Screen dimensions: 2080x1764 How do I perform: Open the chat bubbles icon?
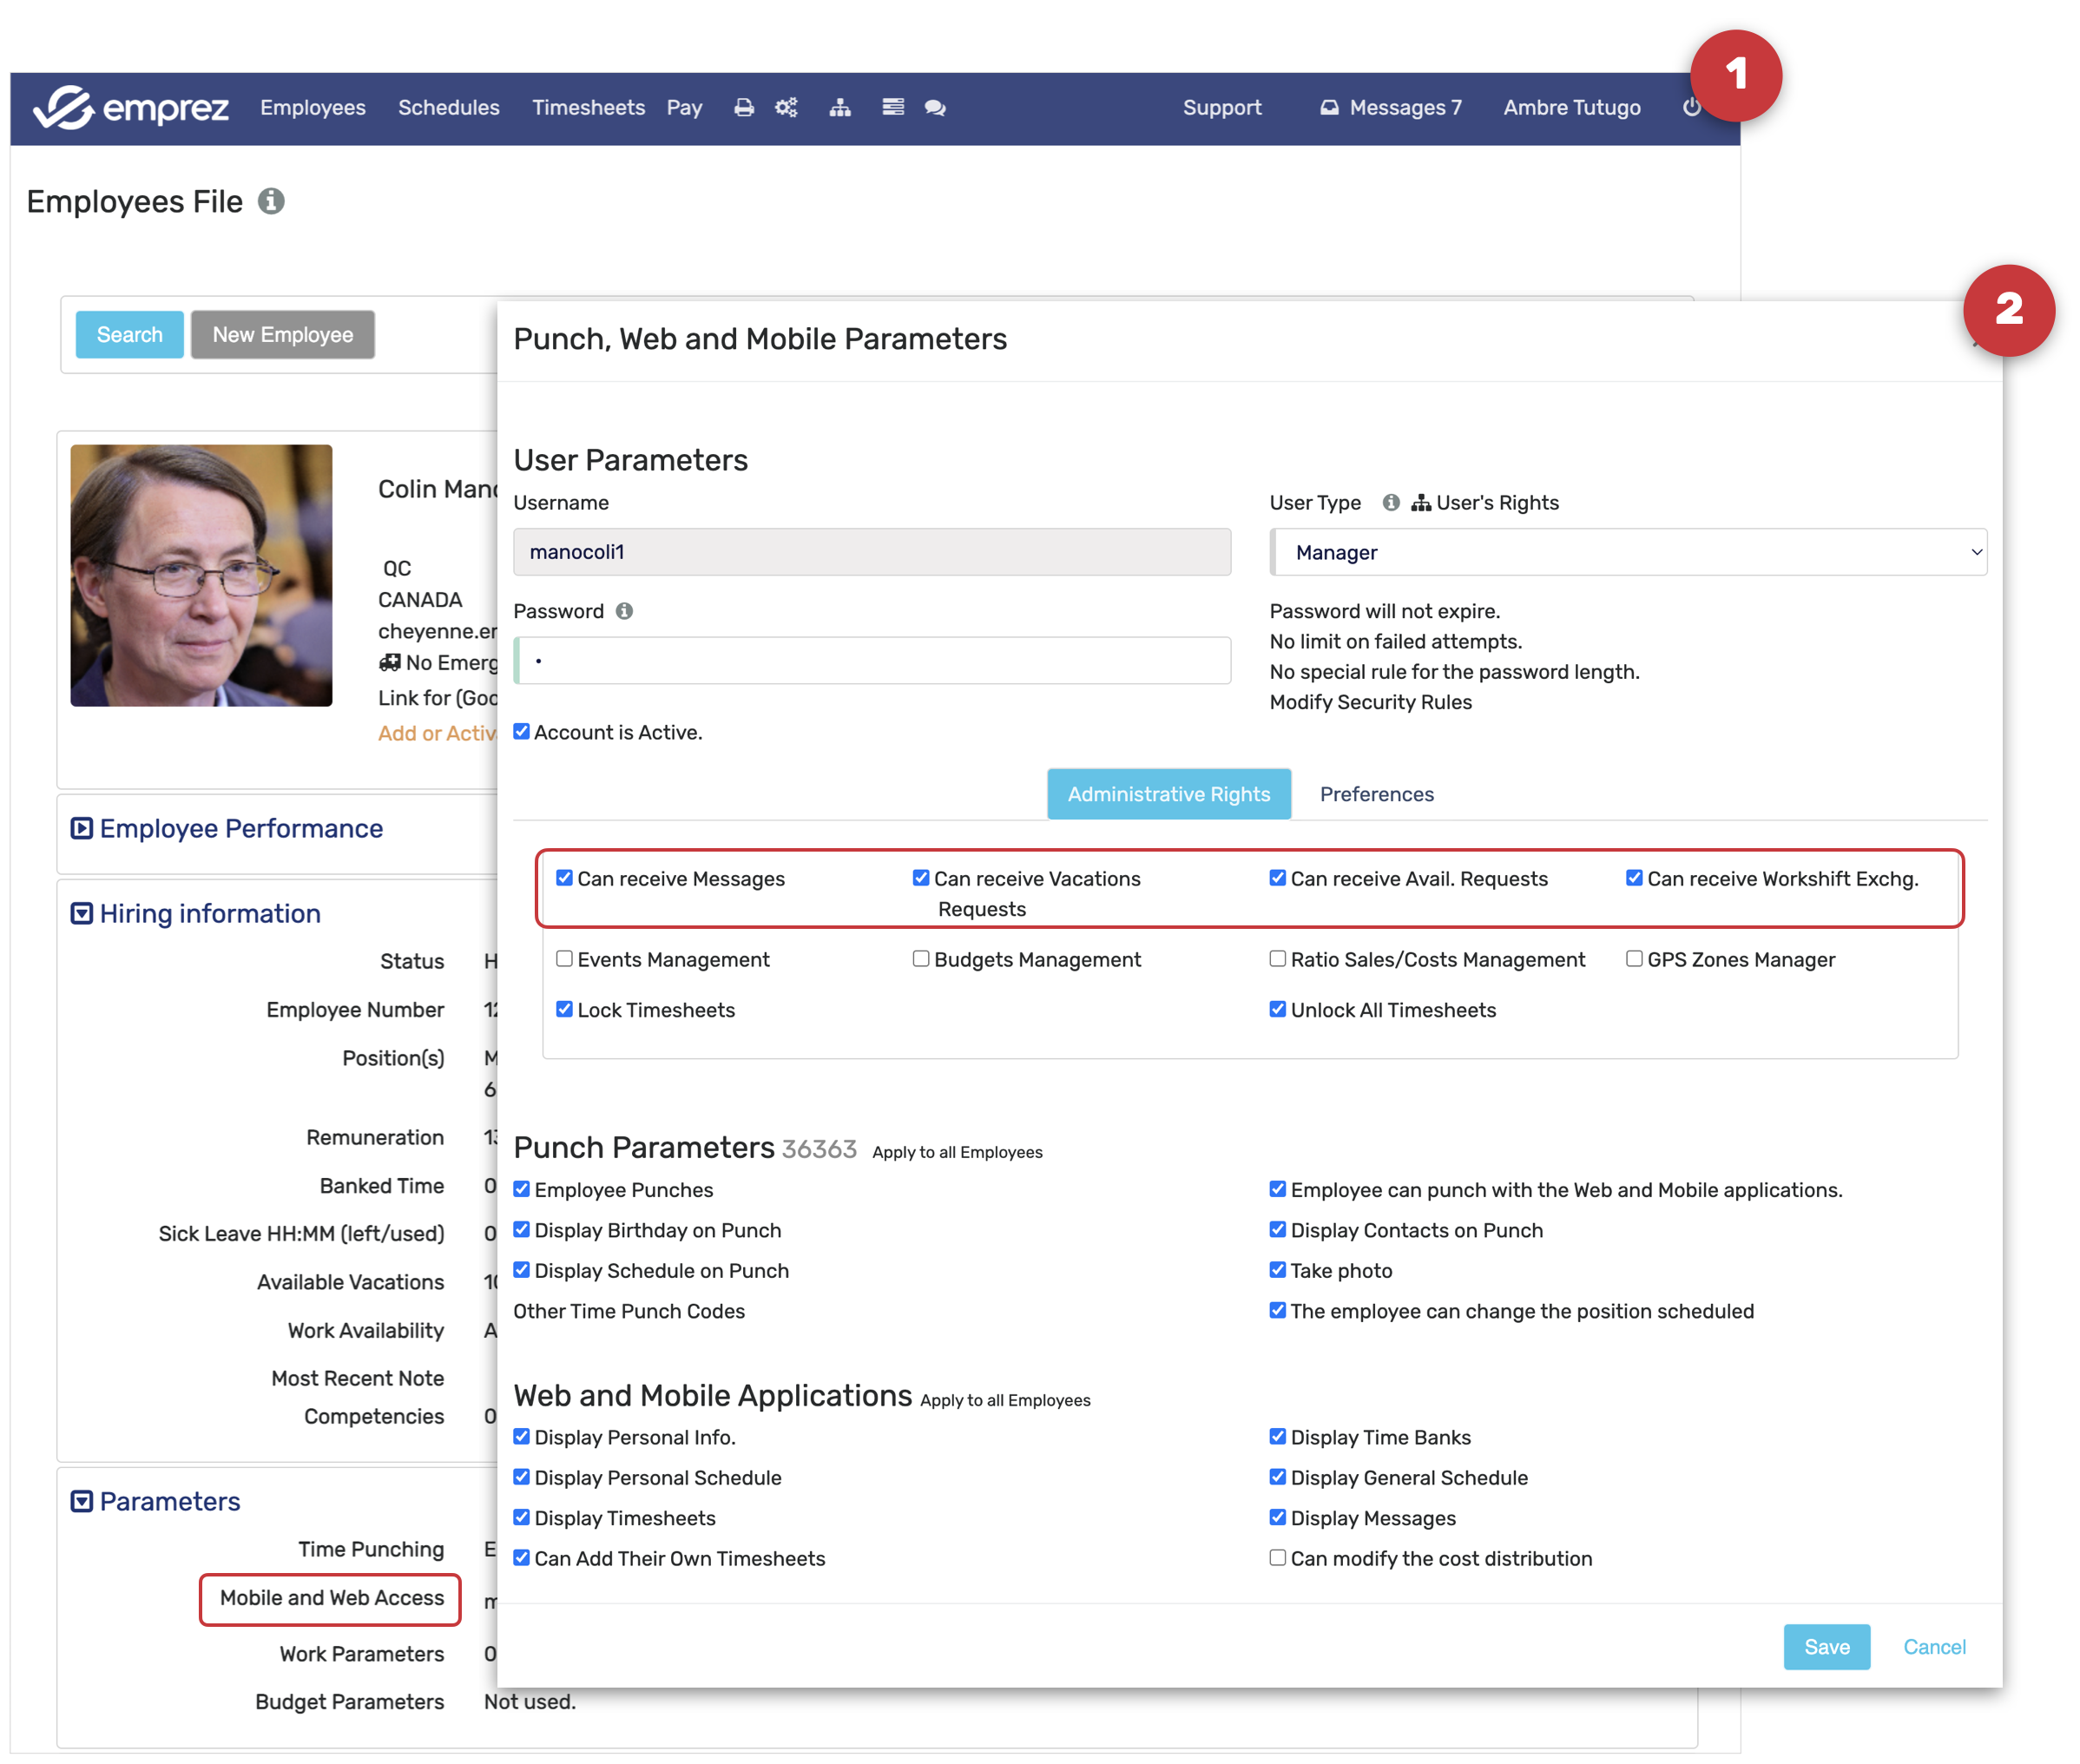click(x=935, y=107)
